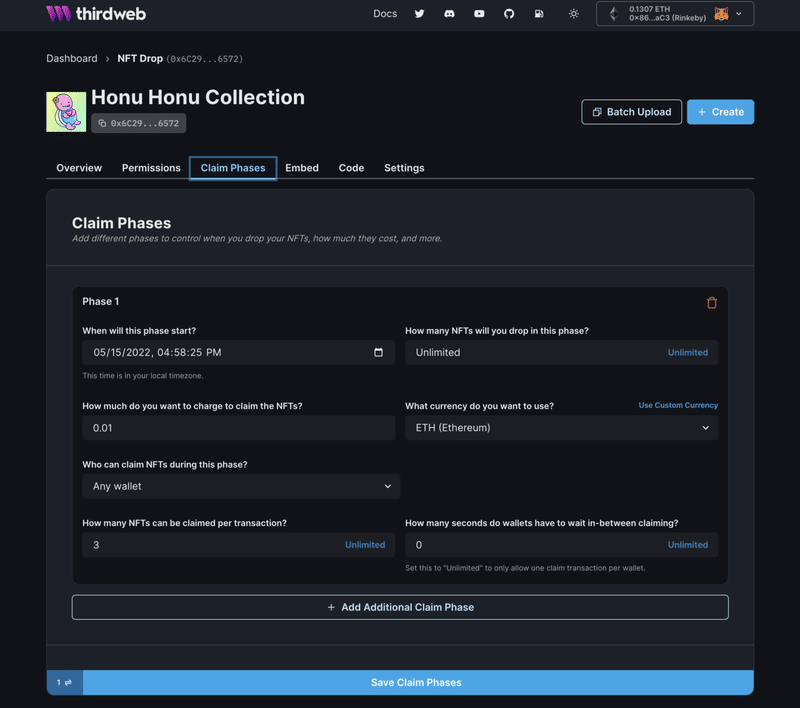800x708 pixels.
Task: Click the per-transaction claim field
Action: pos(239,545)
